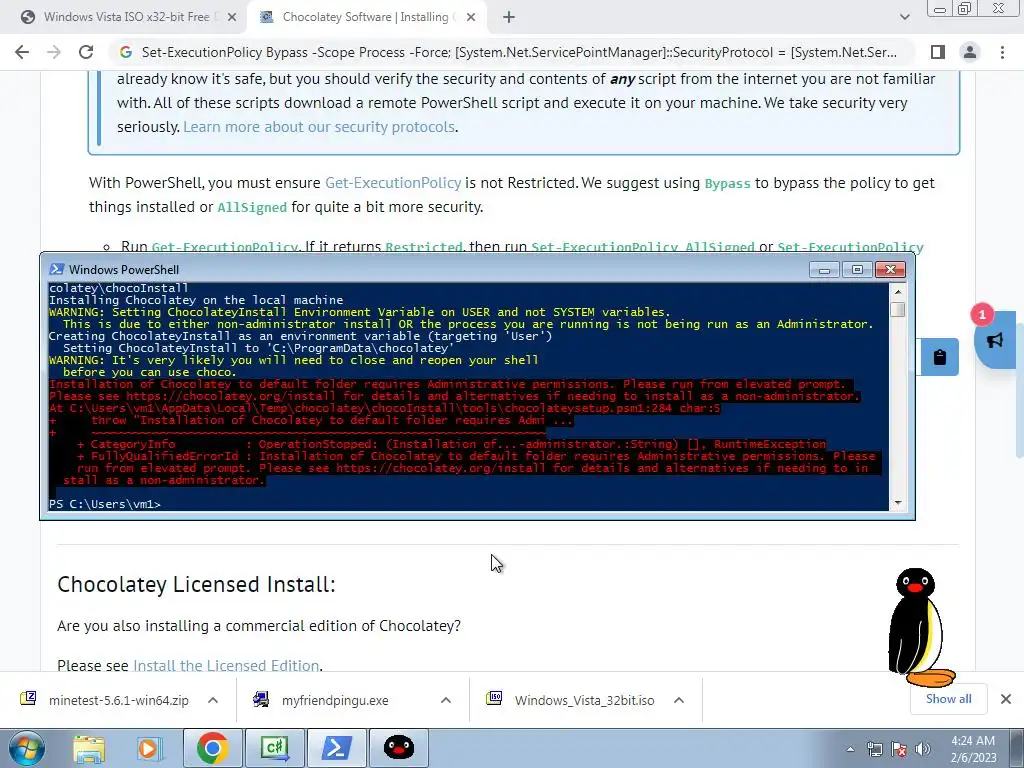Expand options for minetest-5.6.1-win64.zip
This screenshot has width=1024, height=768.
[x=213, y=700]
